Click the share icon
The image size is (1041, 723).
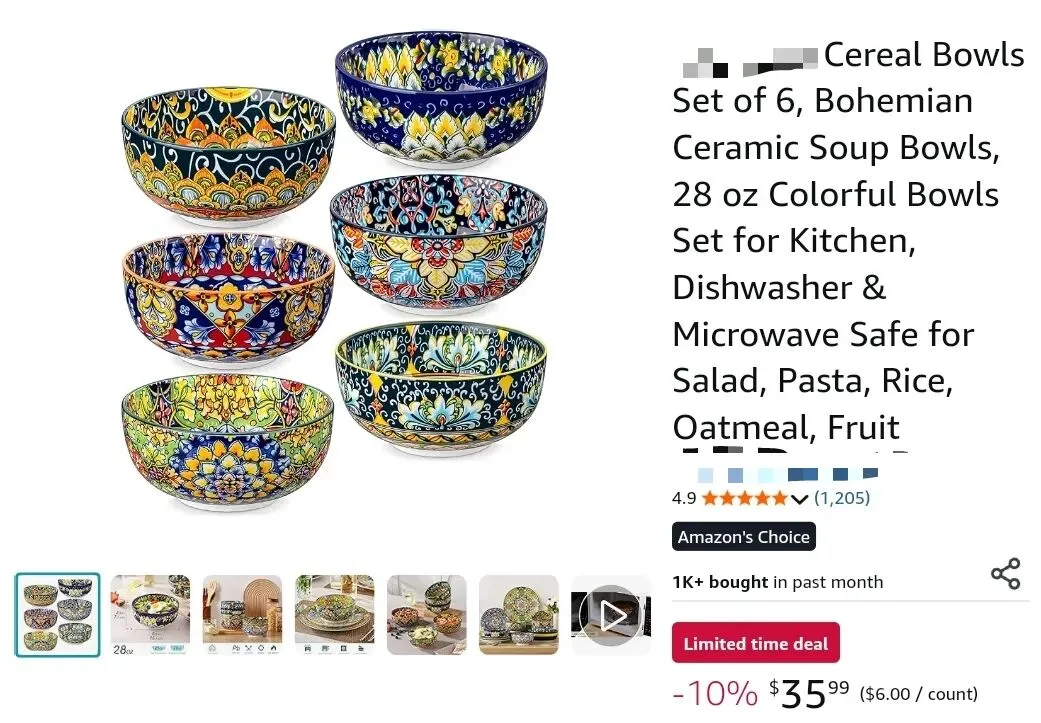(x=1005, y=574)
